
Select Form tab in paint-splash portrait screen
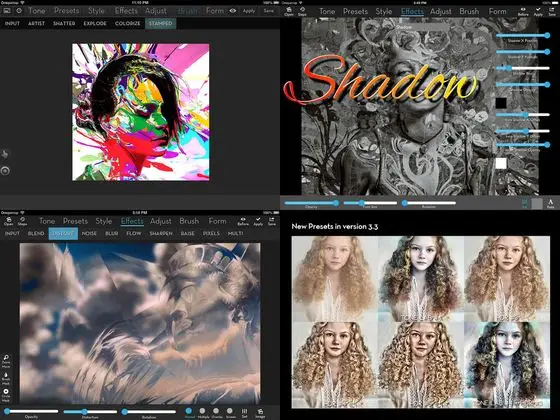click(x=215, y=11)
